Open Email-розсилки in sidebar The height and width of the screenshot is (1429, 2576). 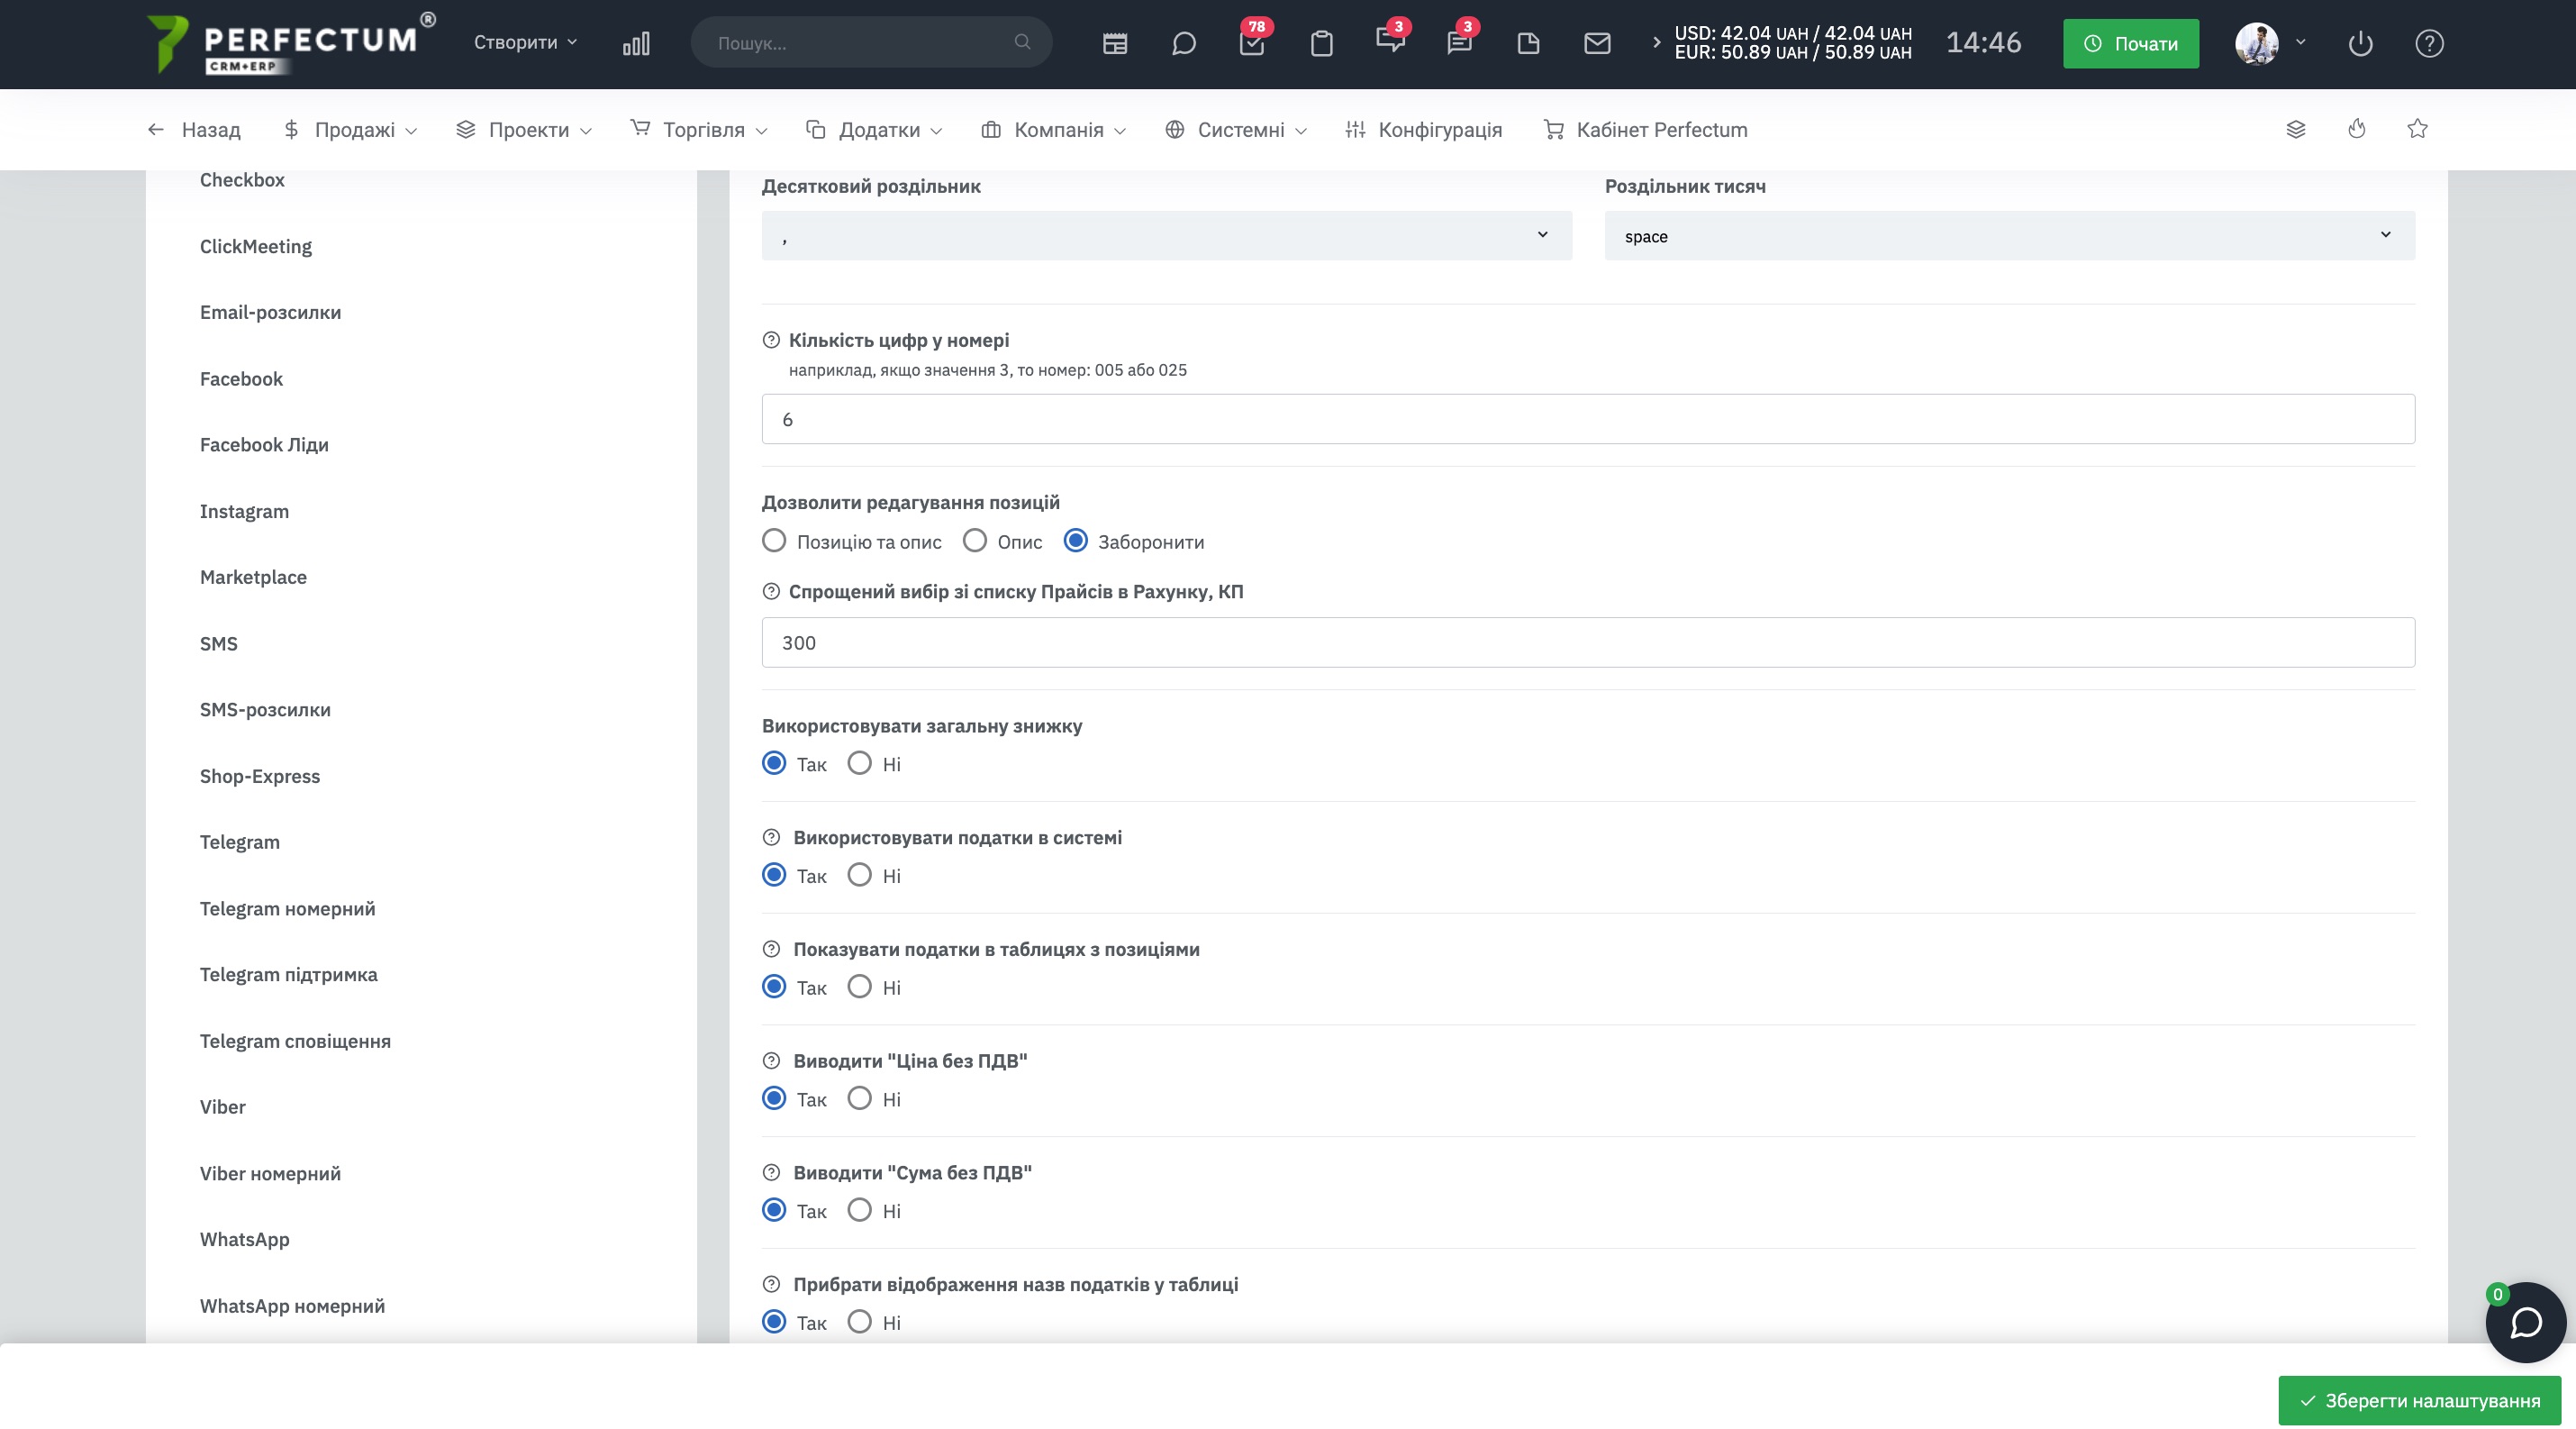coord(270,312)
